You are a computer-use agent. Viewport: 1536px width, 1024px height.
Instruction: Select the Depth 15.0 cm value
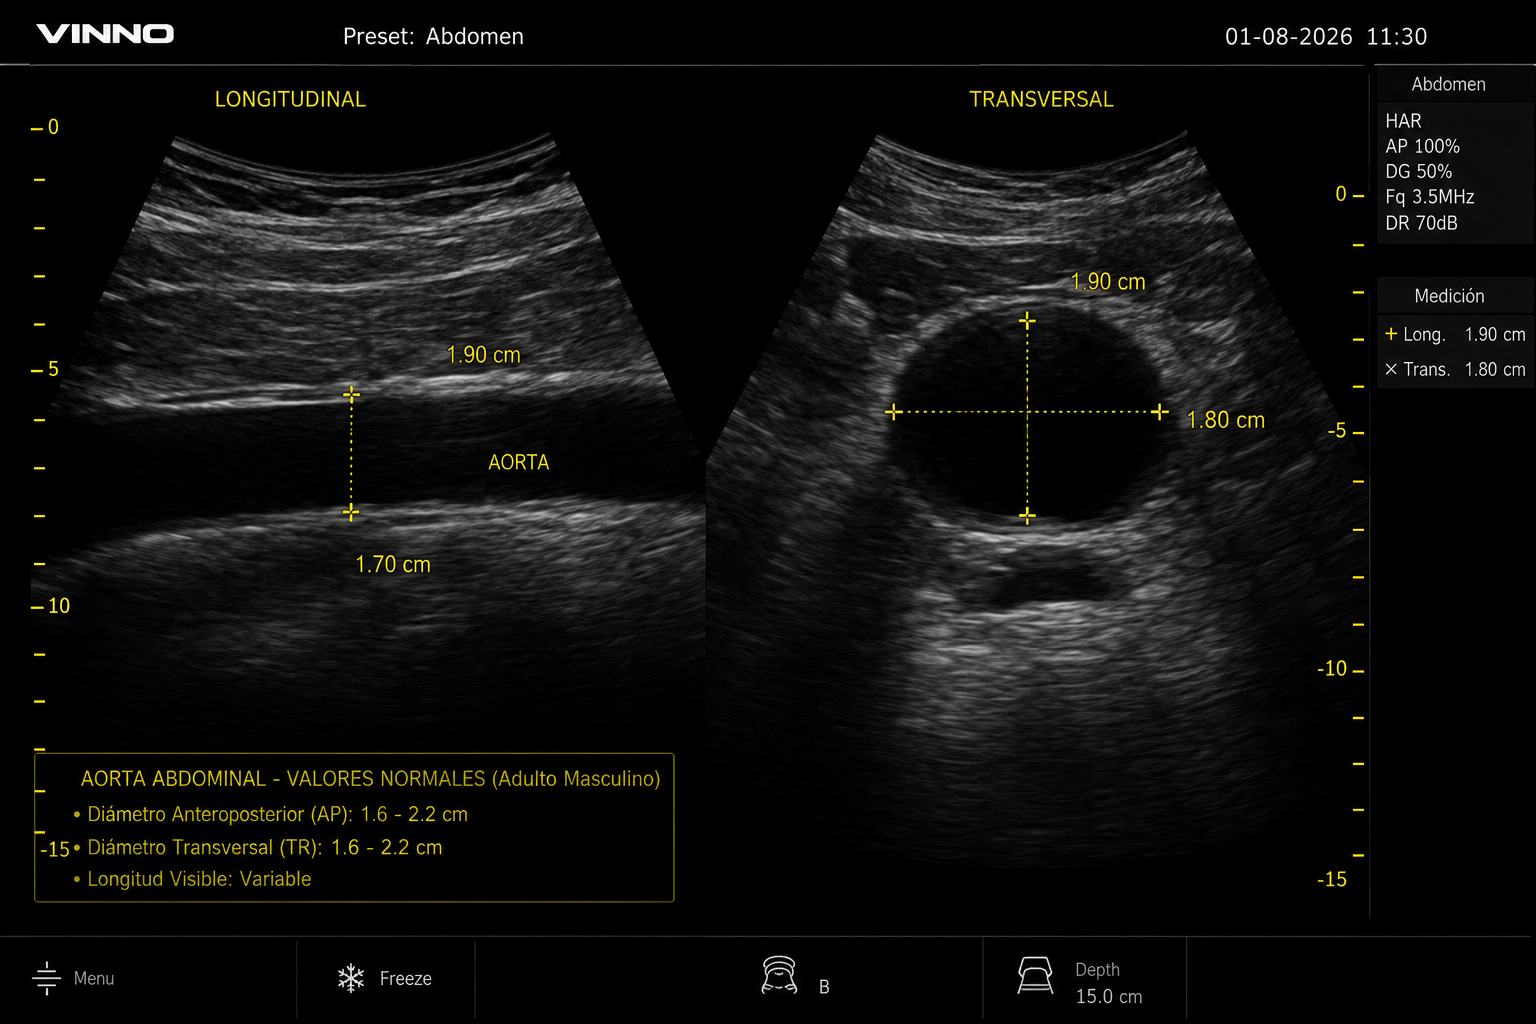click(x=1109, y=996)
